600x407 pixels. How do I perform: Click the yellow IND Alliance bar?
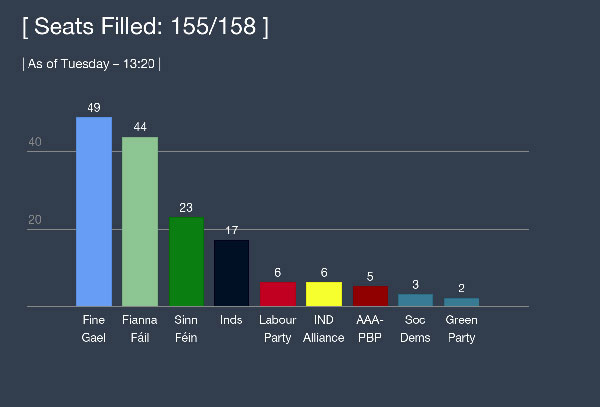click(x=323, y=294)
